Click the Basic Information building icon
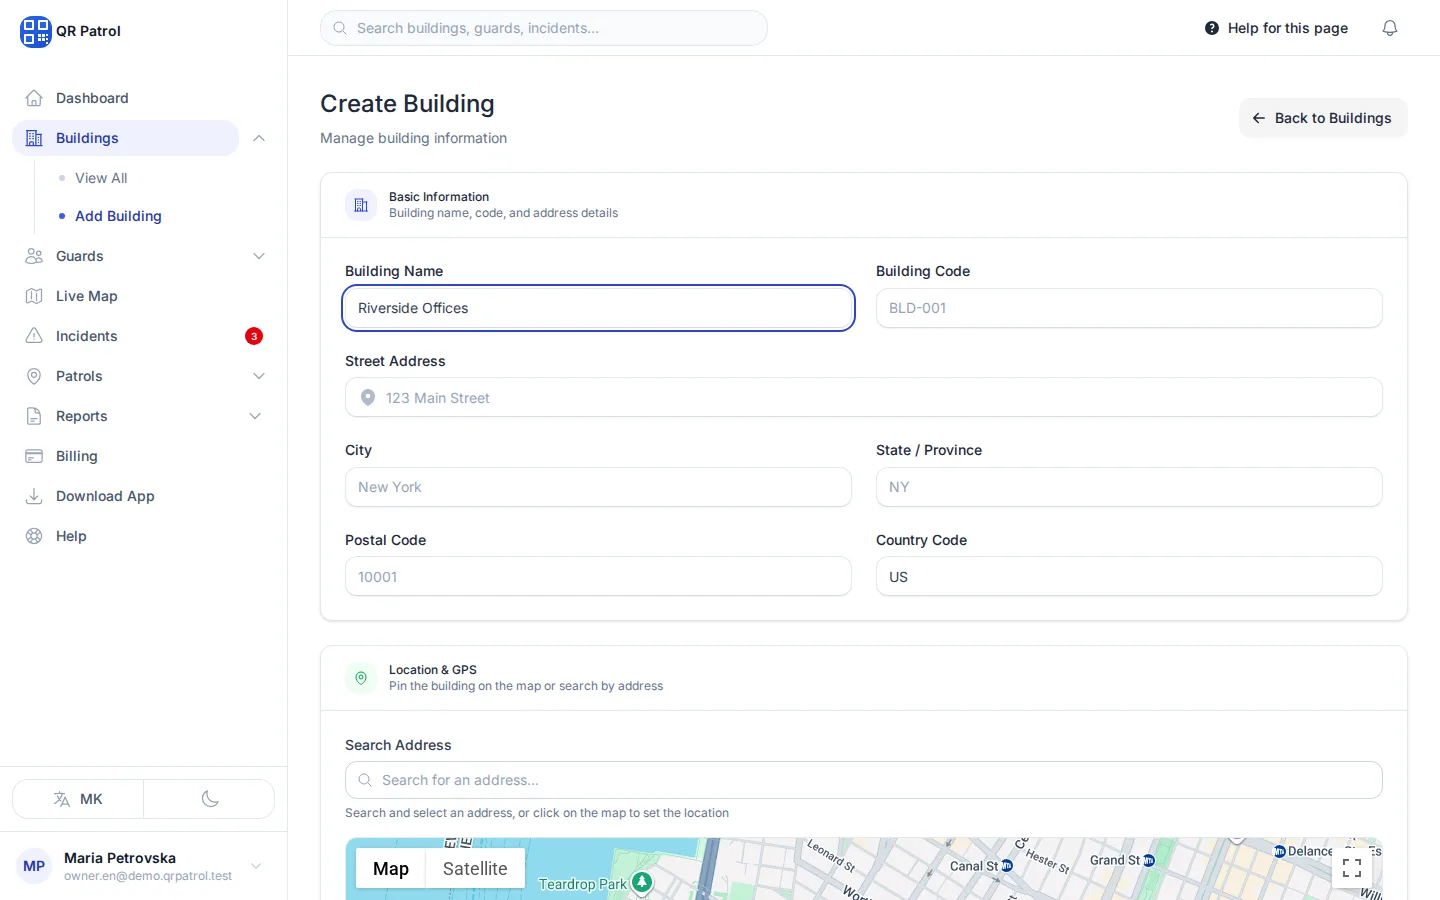1440x900 pixels. coord(361,205)
